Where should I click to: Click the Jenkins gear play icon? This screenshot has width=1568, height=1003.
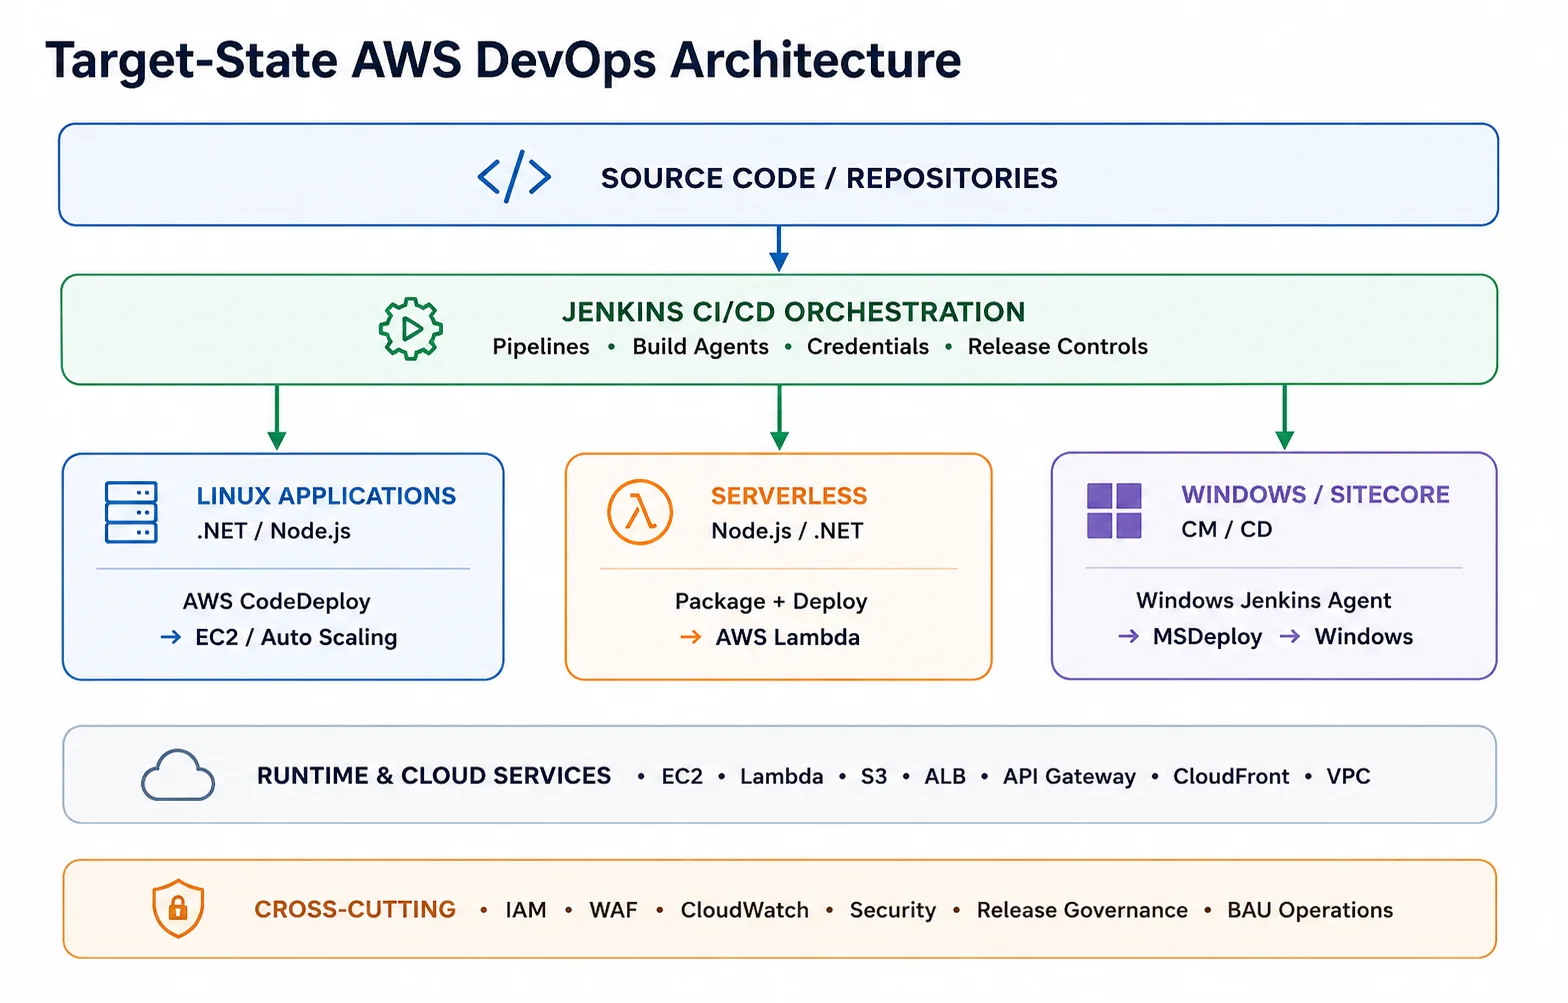click(411, 328)
